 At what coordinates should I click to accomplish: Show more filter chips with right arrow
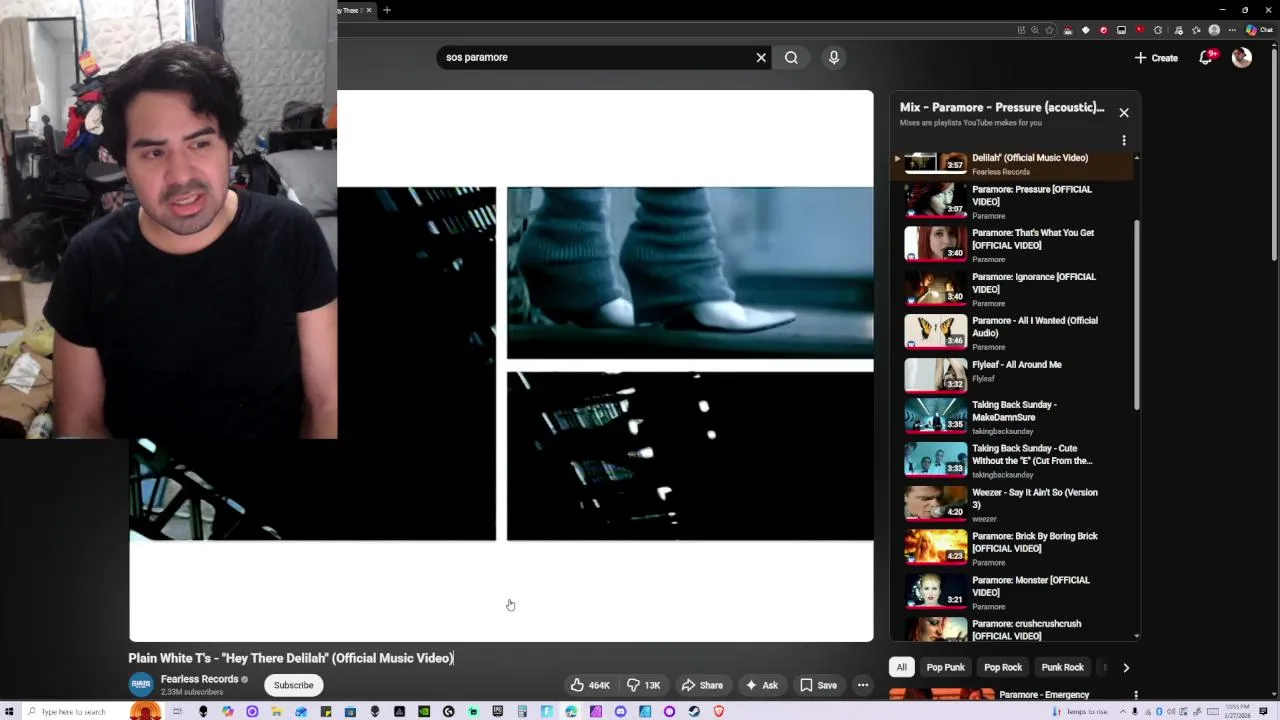coord(1126,667)
